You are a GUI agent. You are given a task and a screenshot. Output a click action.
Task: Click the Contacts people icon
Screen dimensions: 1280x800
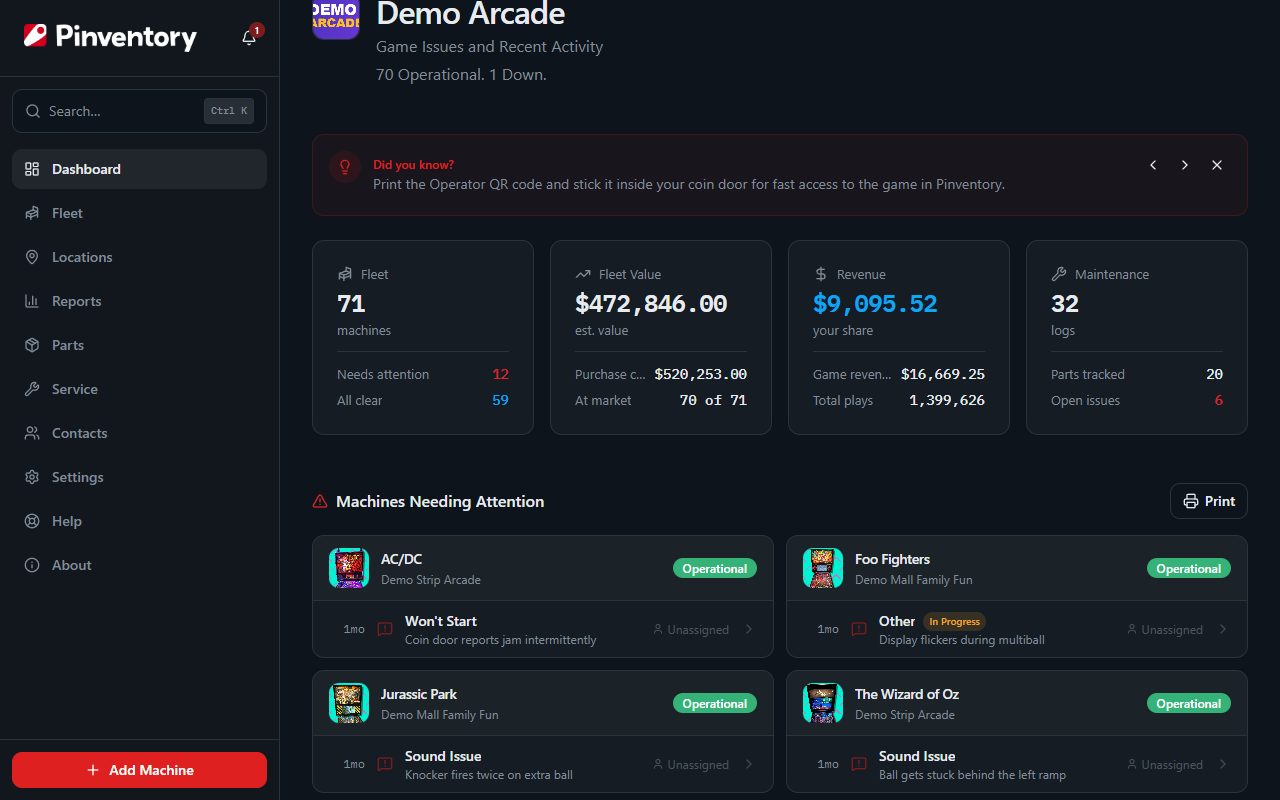32,433
